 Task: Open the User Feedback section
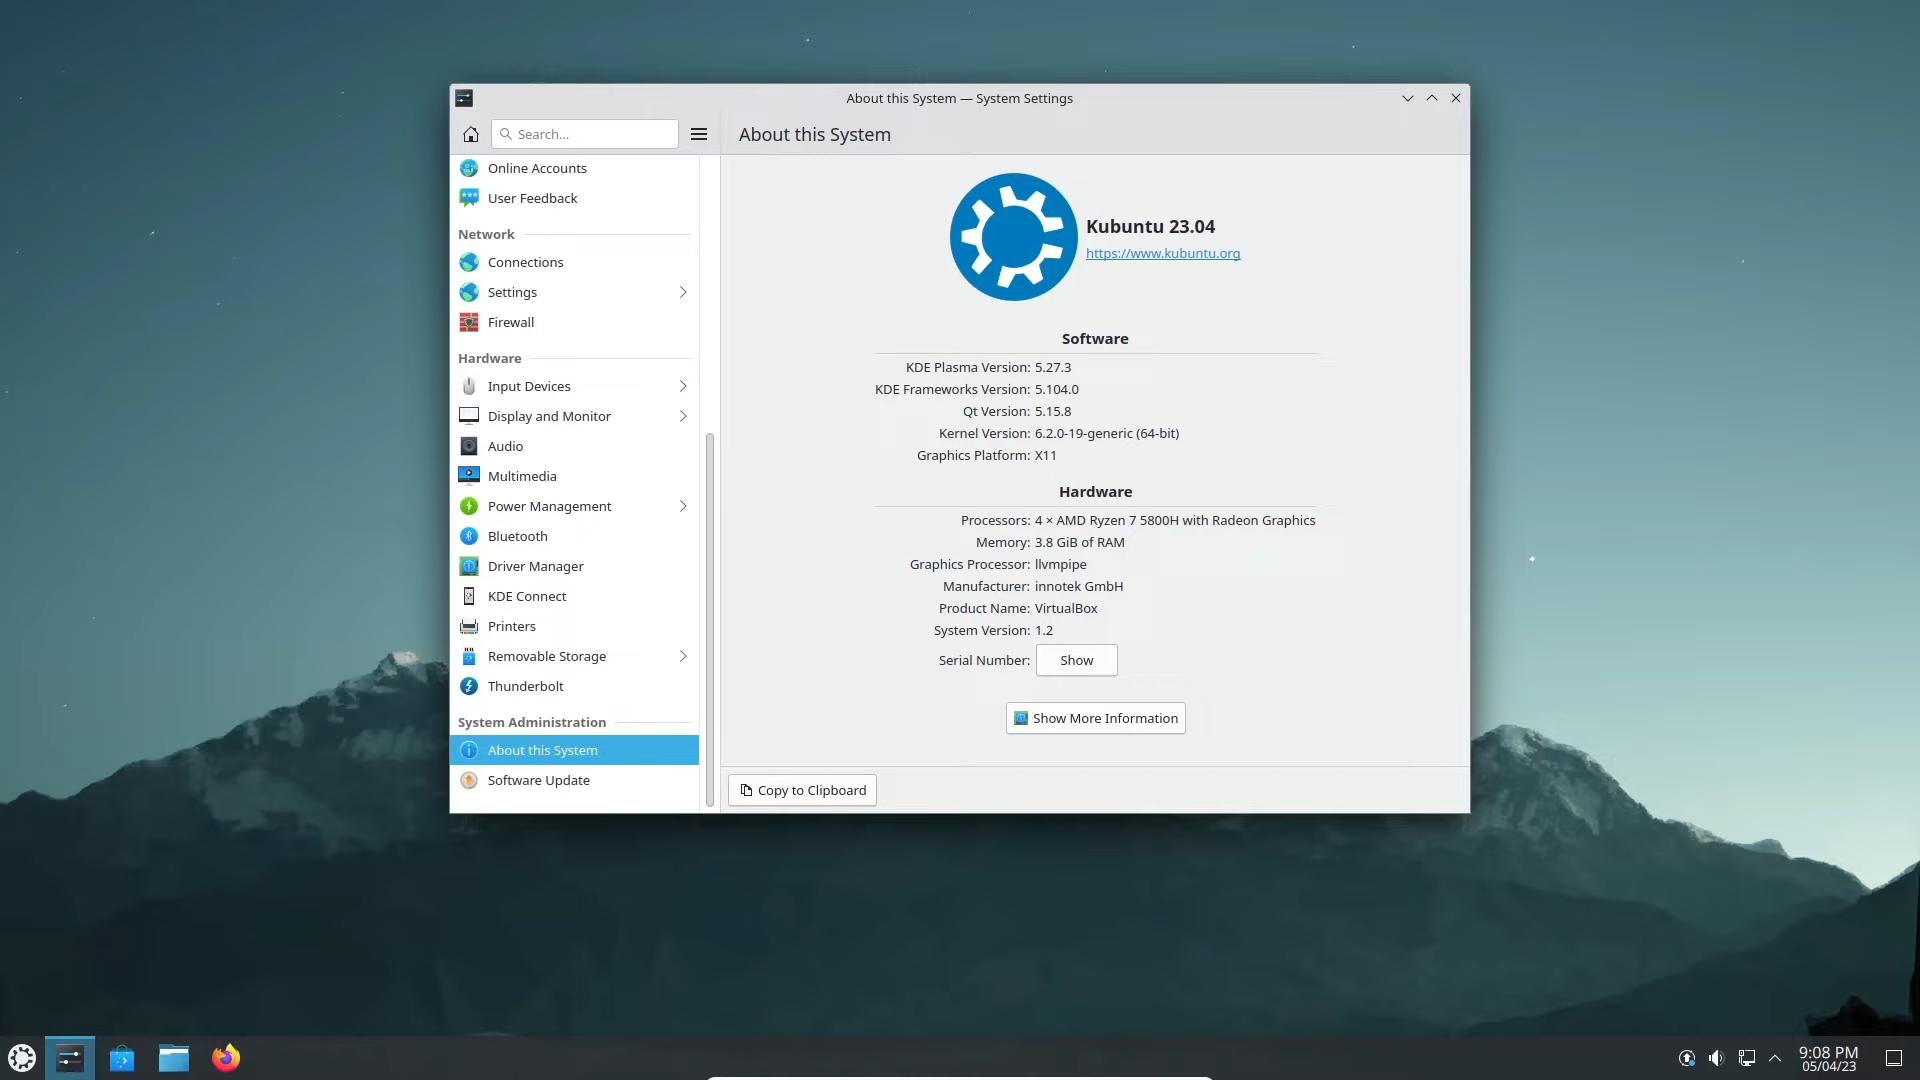click(532, 198)
